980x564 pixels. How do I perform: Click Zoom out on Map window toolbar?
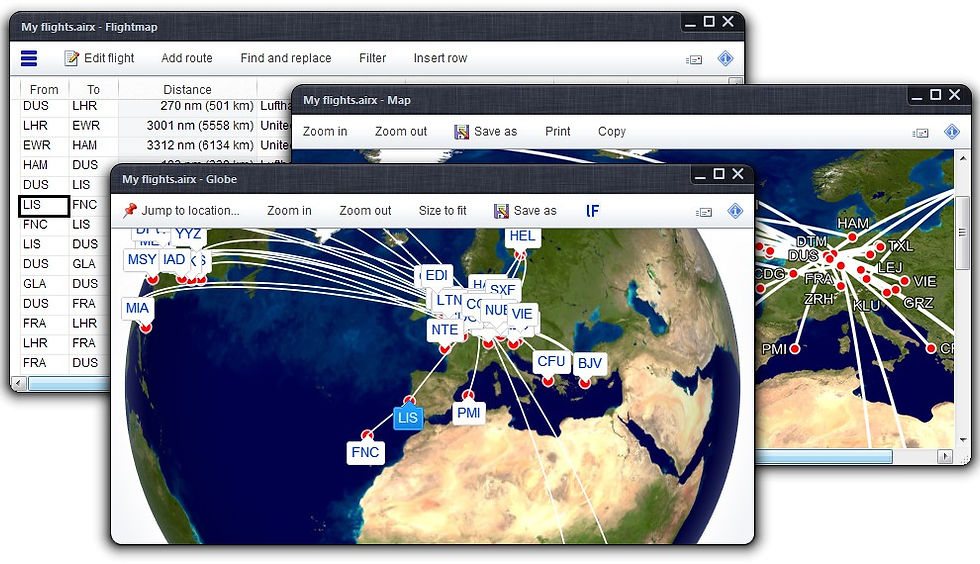401,131
